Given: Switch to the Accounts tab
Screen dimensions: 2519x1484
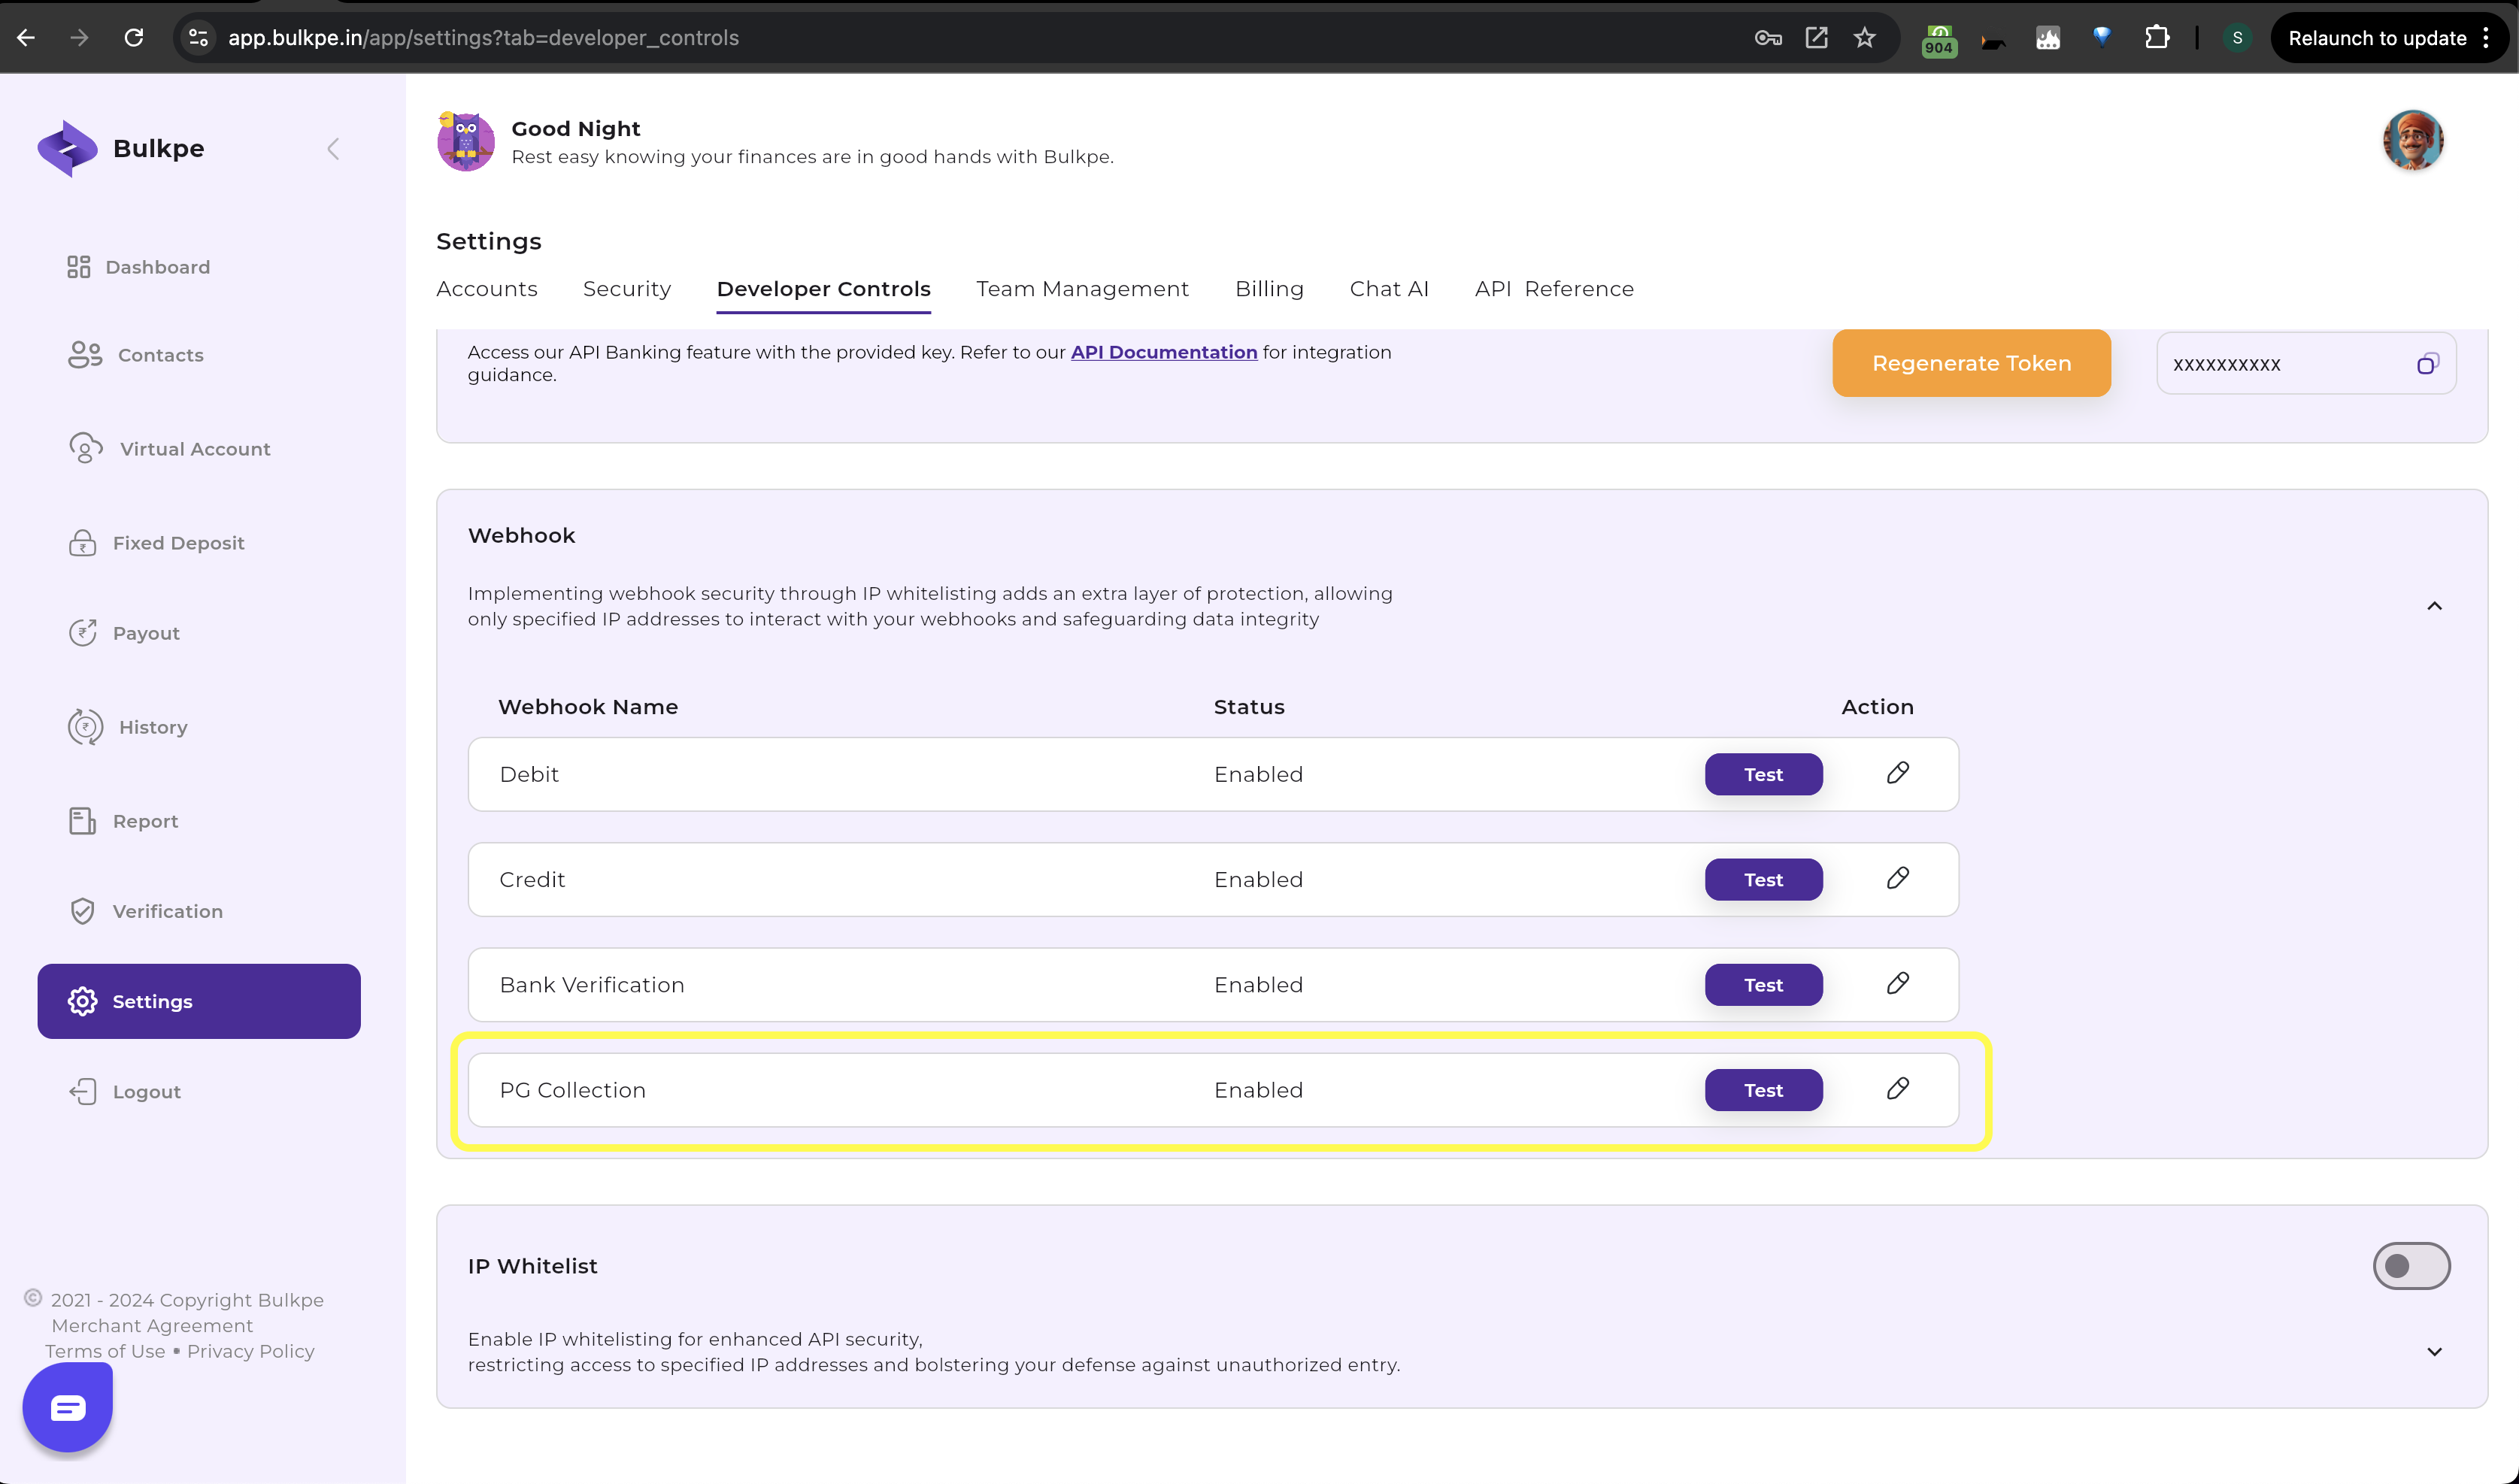Looking at the screenshot, I should 487,289.
